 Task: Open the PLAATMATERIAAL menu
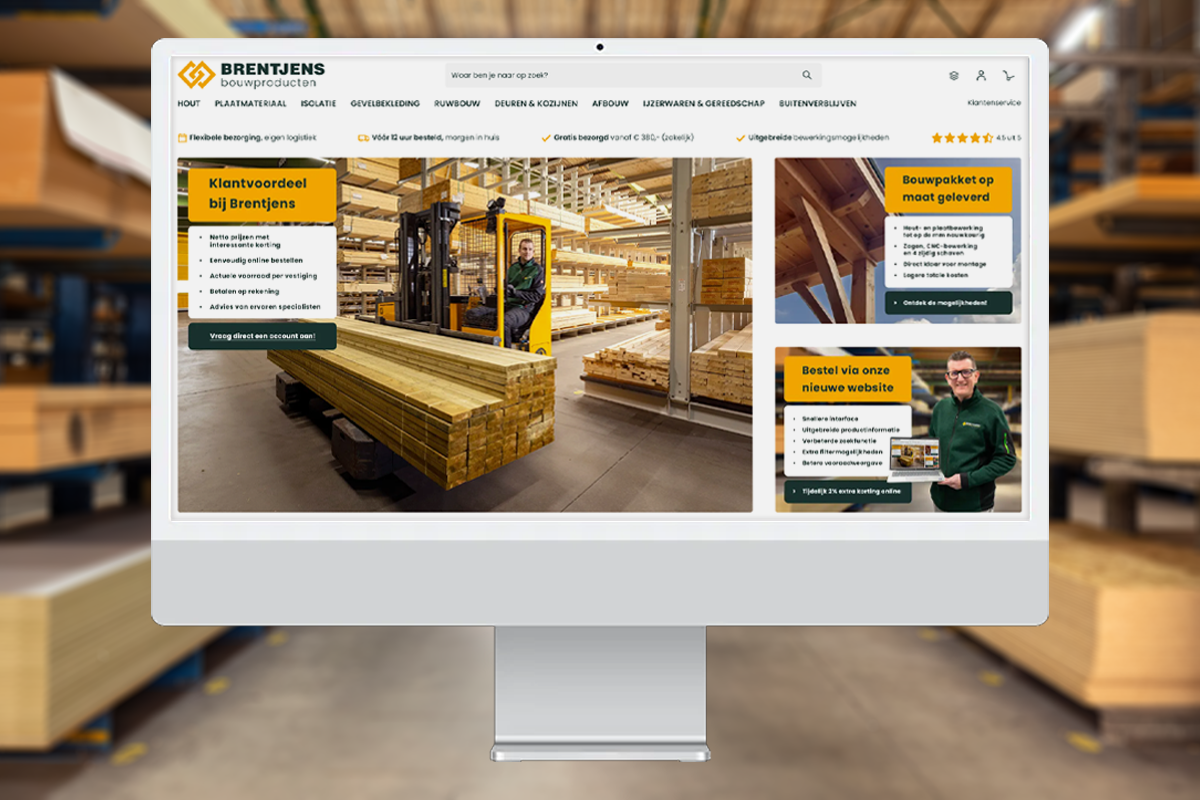250,103
